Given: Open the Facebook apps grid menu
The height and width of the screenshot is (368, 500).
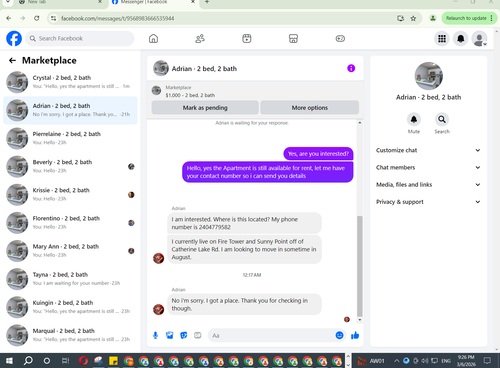Looking at the screenshot, I should 442,39.
